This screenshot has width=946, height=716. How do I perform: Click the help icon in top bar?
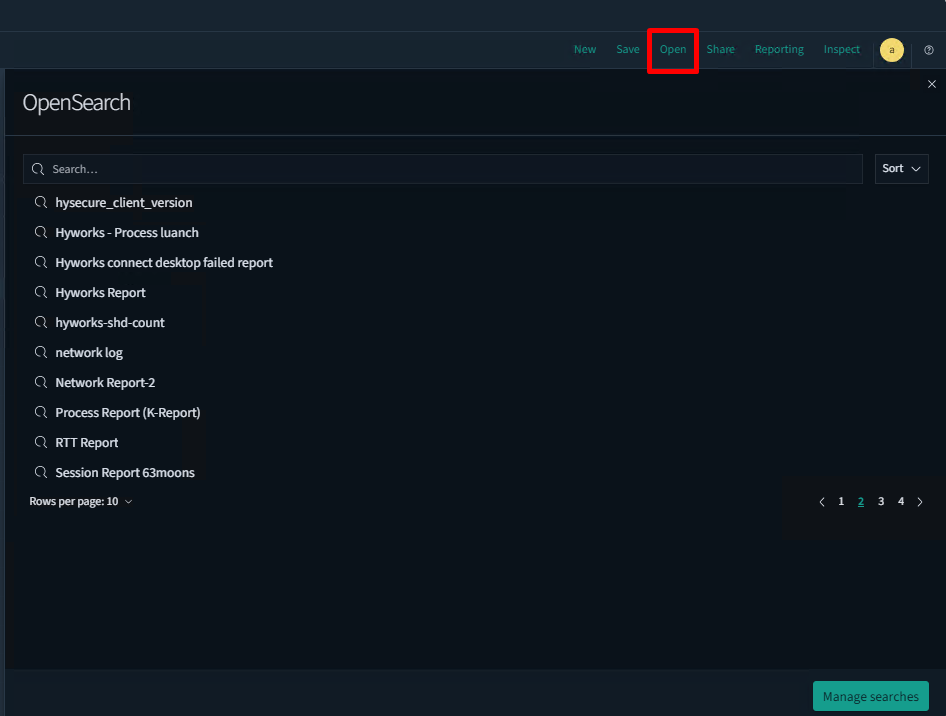(x=929, y=50)
